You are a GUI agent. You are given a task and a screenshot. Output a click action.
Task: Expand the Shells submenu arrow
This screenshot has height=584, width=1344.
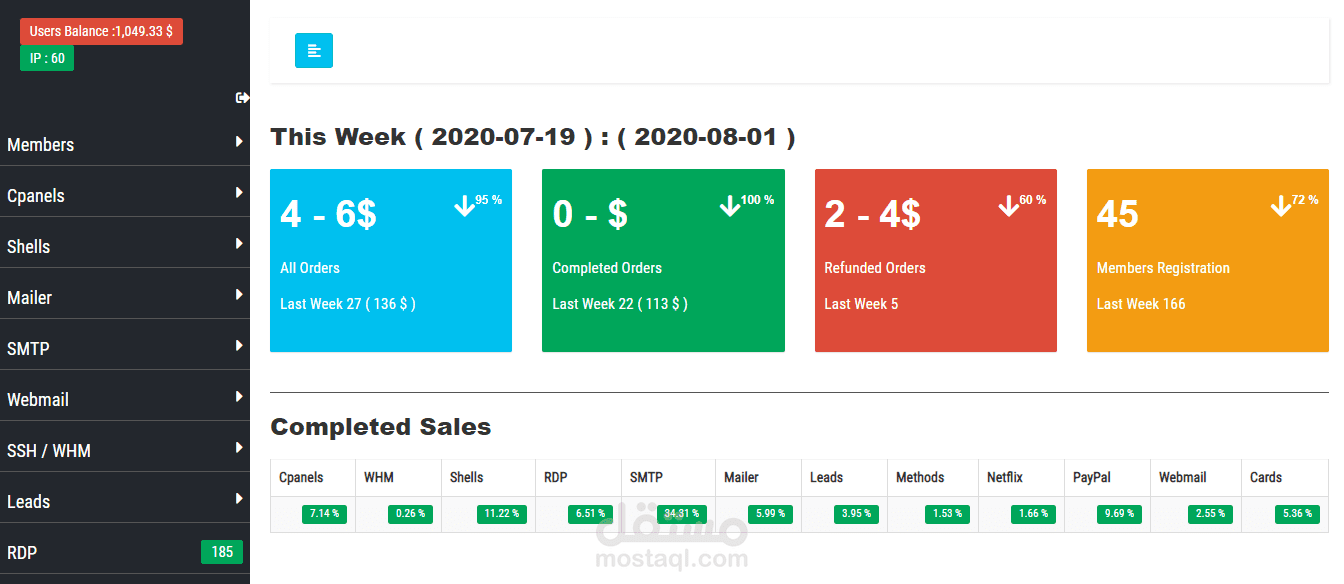(x=239, y=244)
